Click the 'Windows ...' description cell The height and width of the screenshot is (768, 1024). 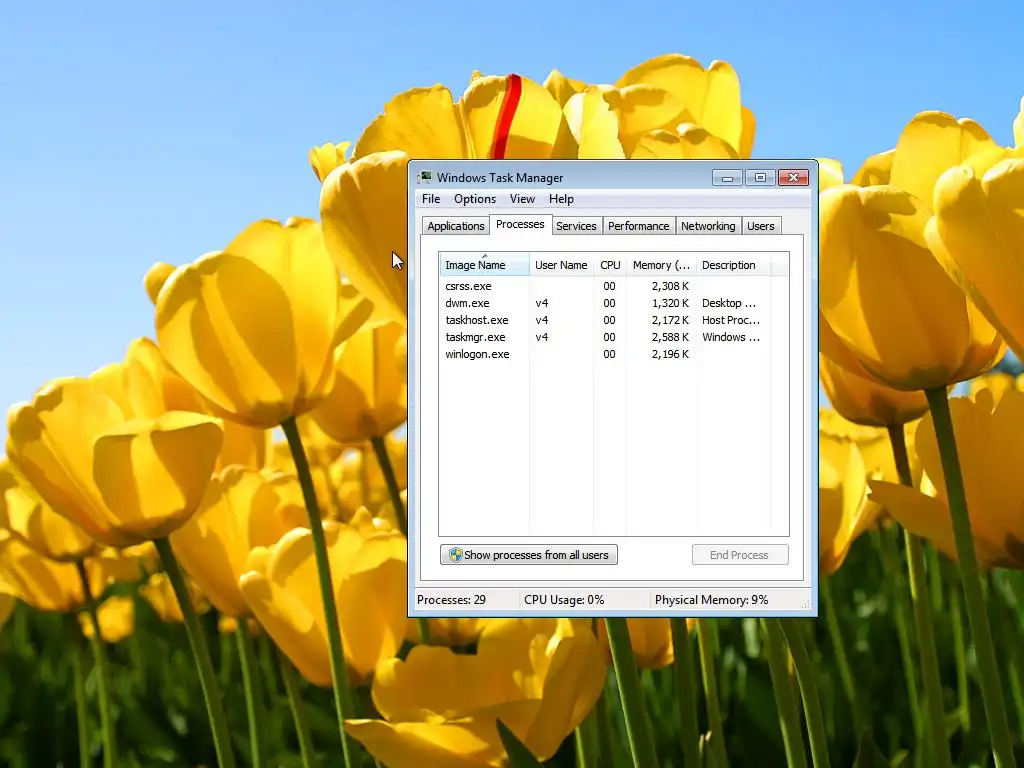(x=731, y=337)
